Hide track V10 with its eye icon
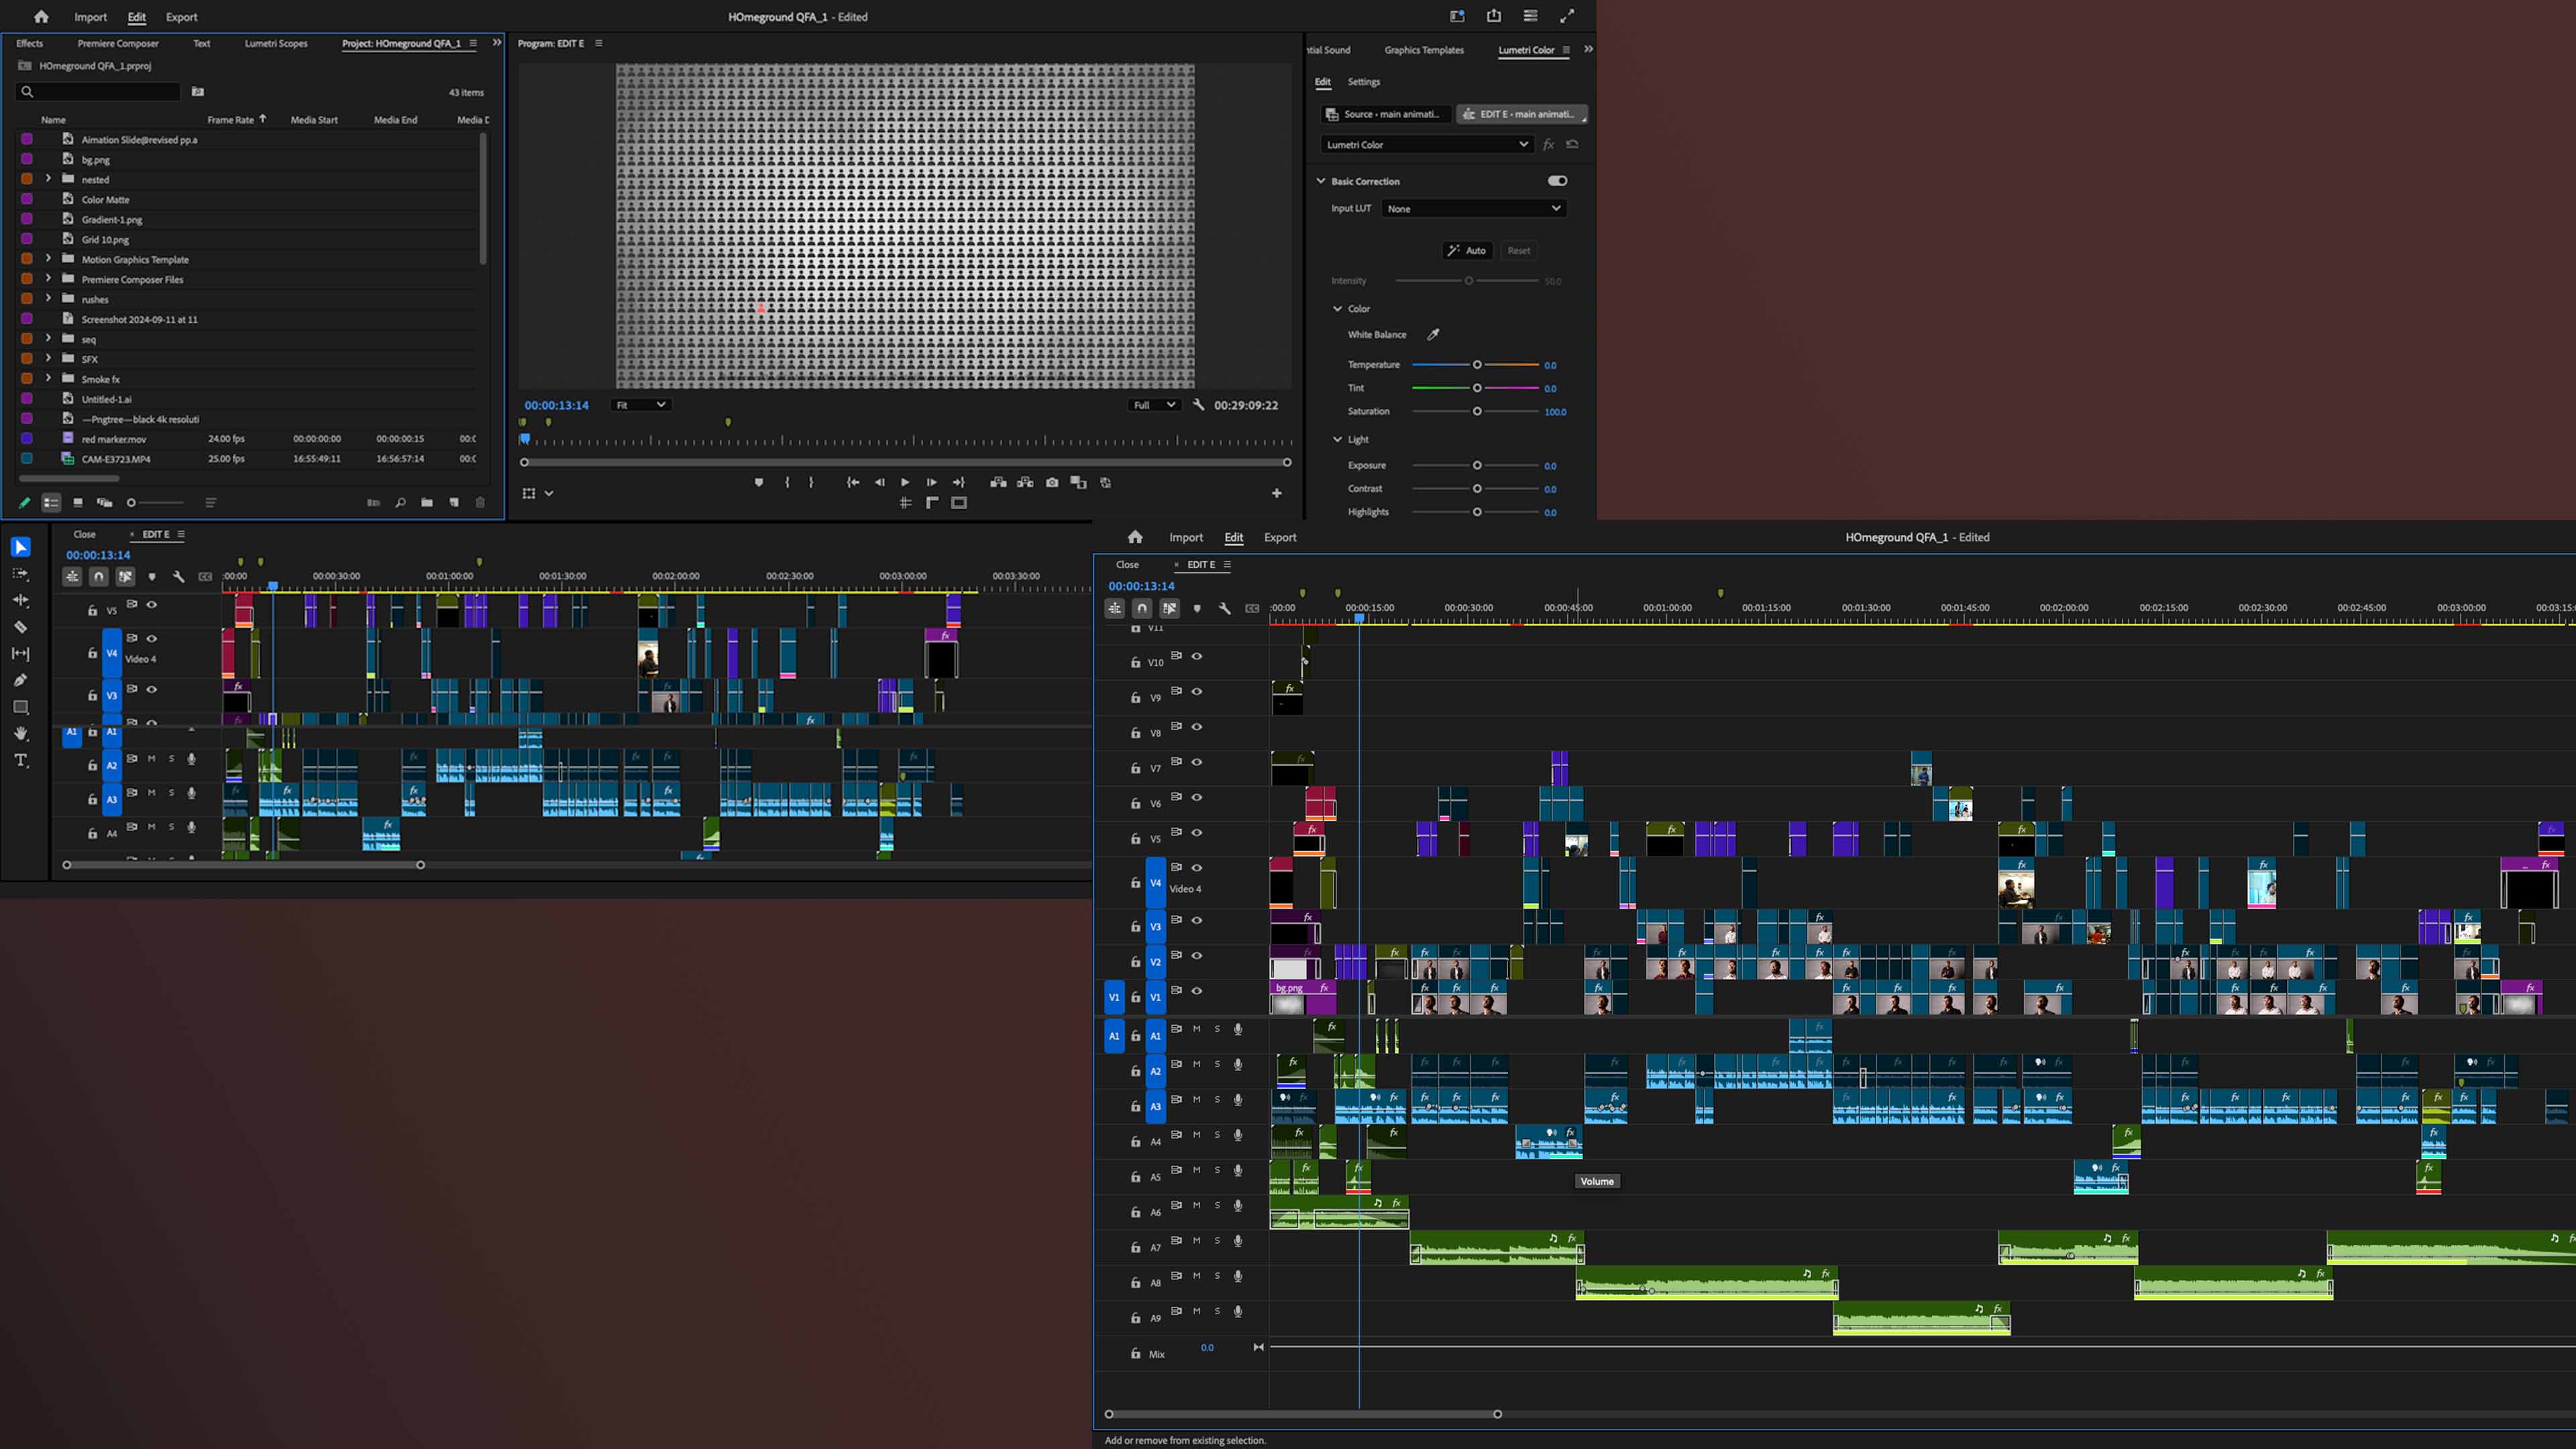Image resolution: width=2576 pixels, height=1449 pixels. tap(1196, 657)
